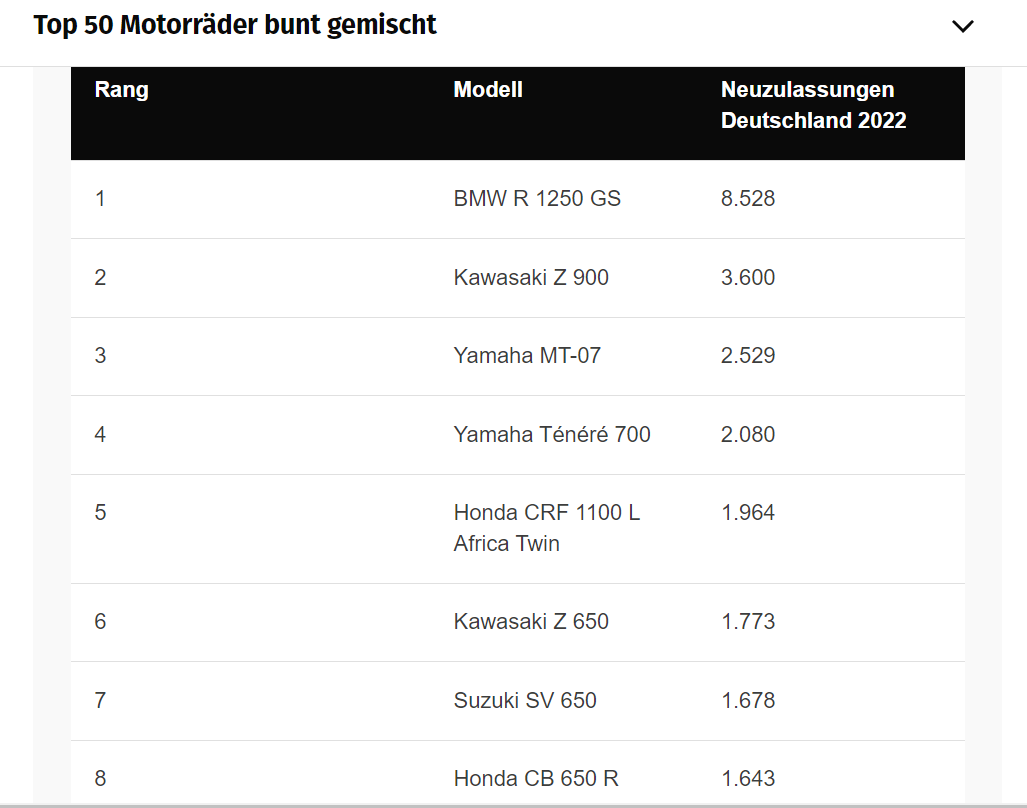This screenshot has height=808, width=1027.
Task: Click the 8.528 registrations value
Action: pos(748,198)
